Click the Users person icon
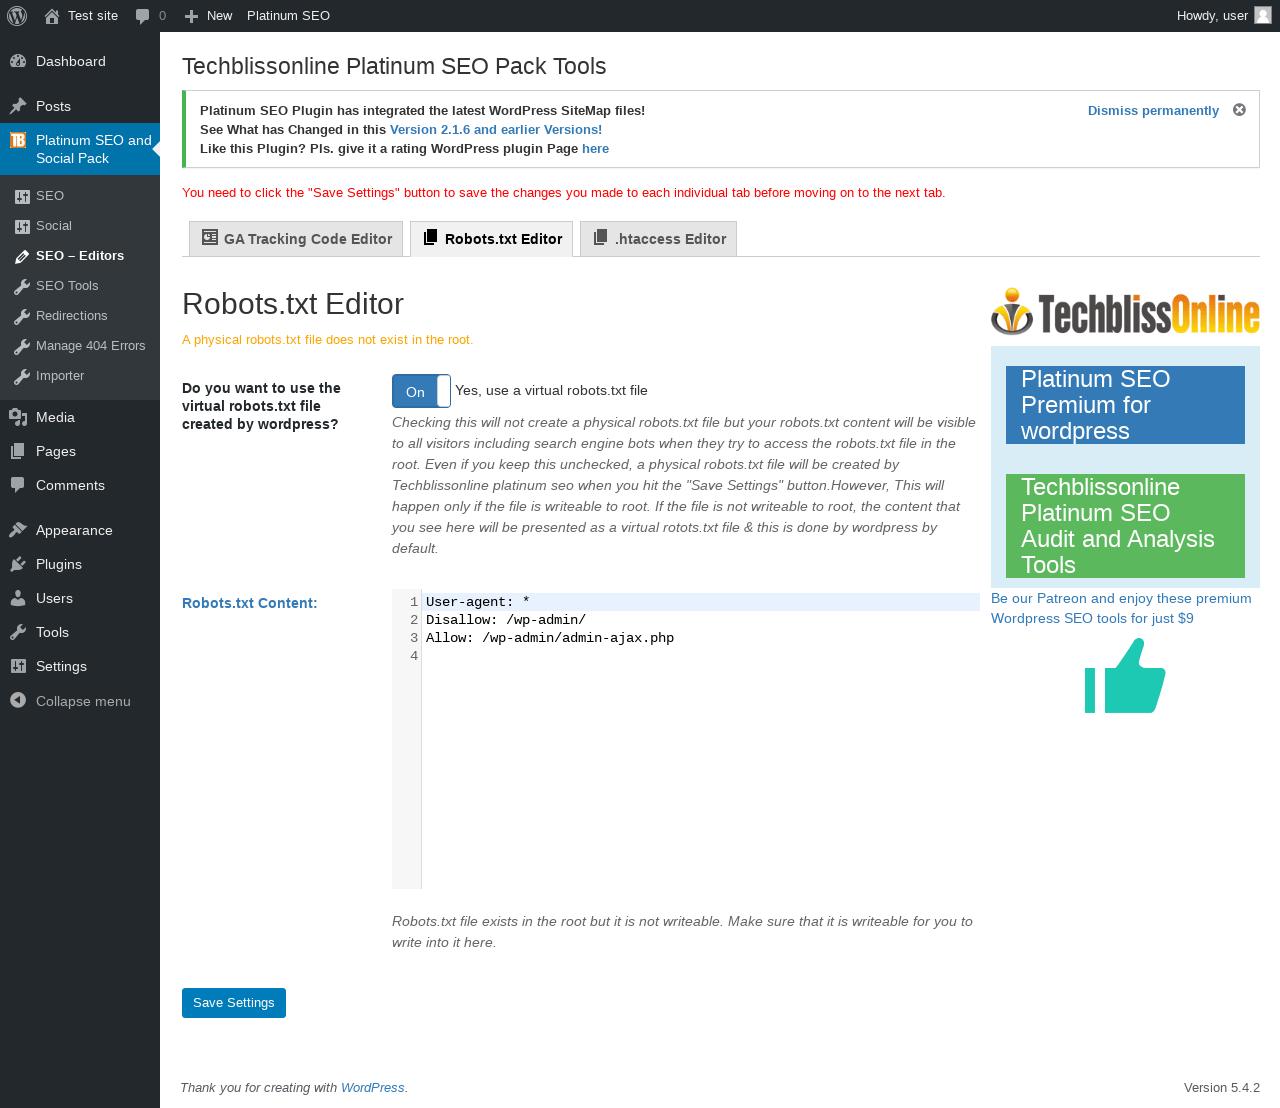The image size is (1280, 1108). coord(18,598)
